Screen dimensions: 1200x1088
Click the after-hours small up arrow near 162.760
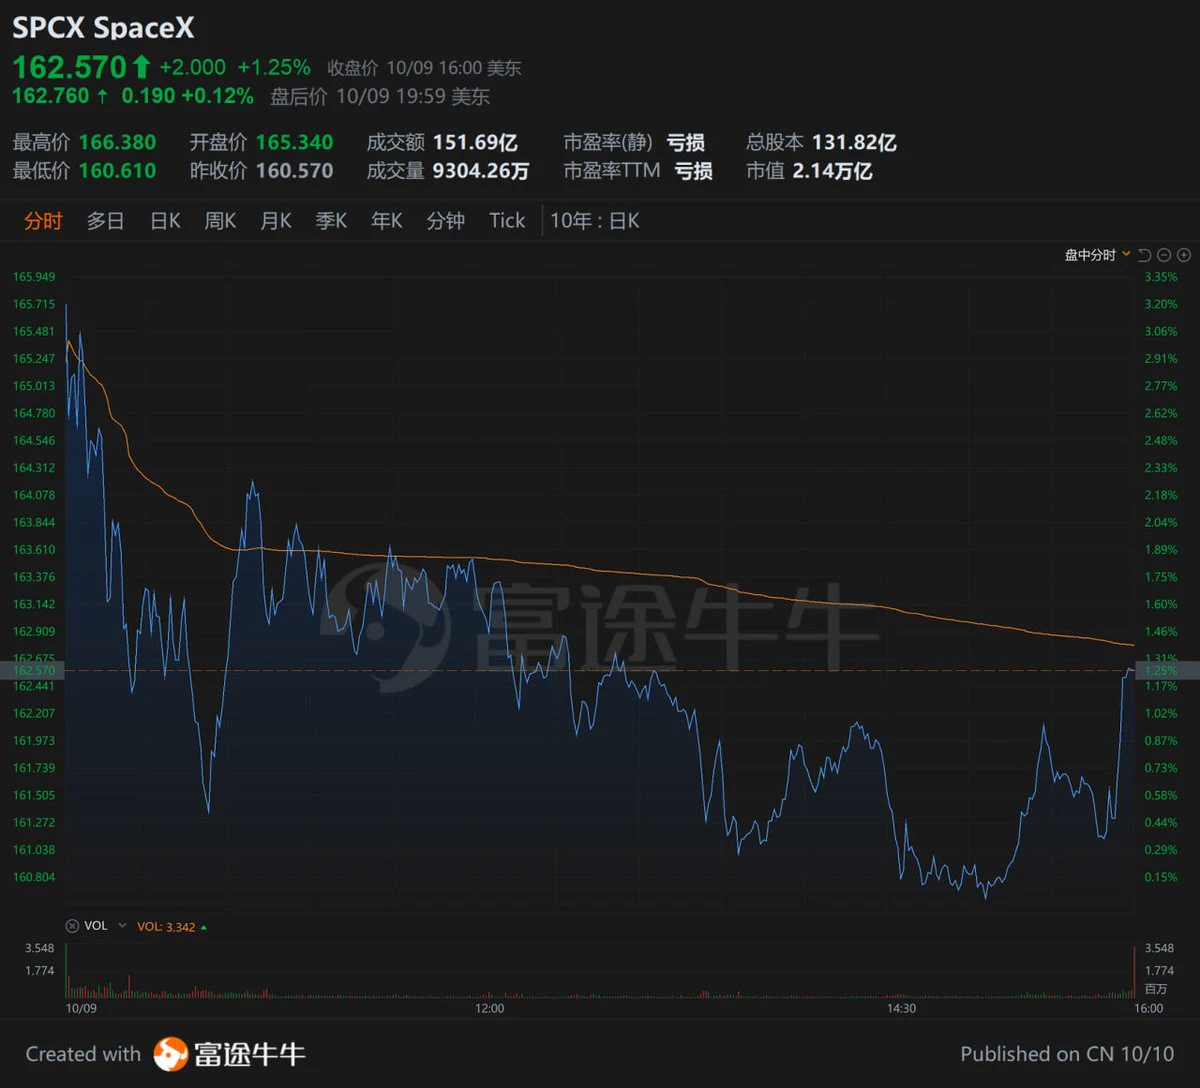(x=101, y=96)
